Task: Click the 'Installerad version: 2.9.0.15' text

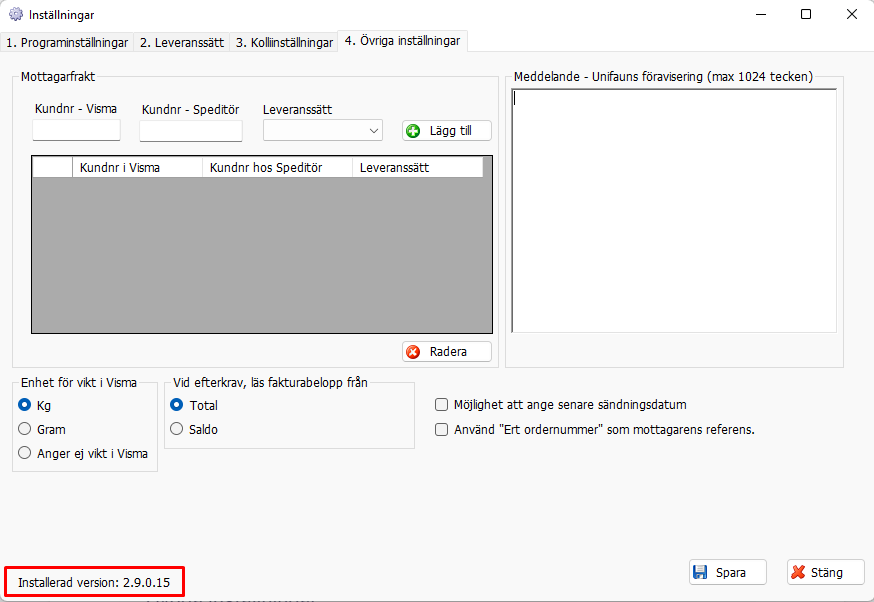Action: 94,582
